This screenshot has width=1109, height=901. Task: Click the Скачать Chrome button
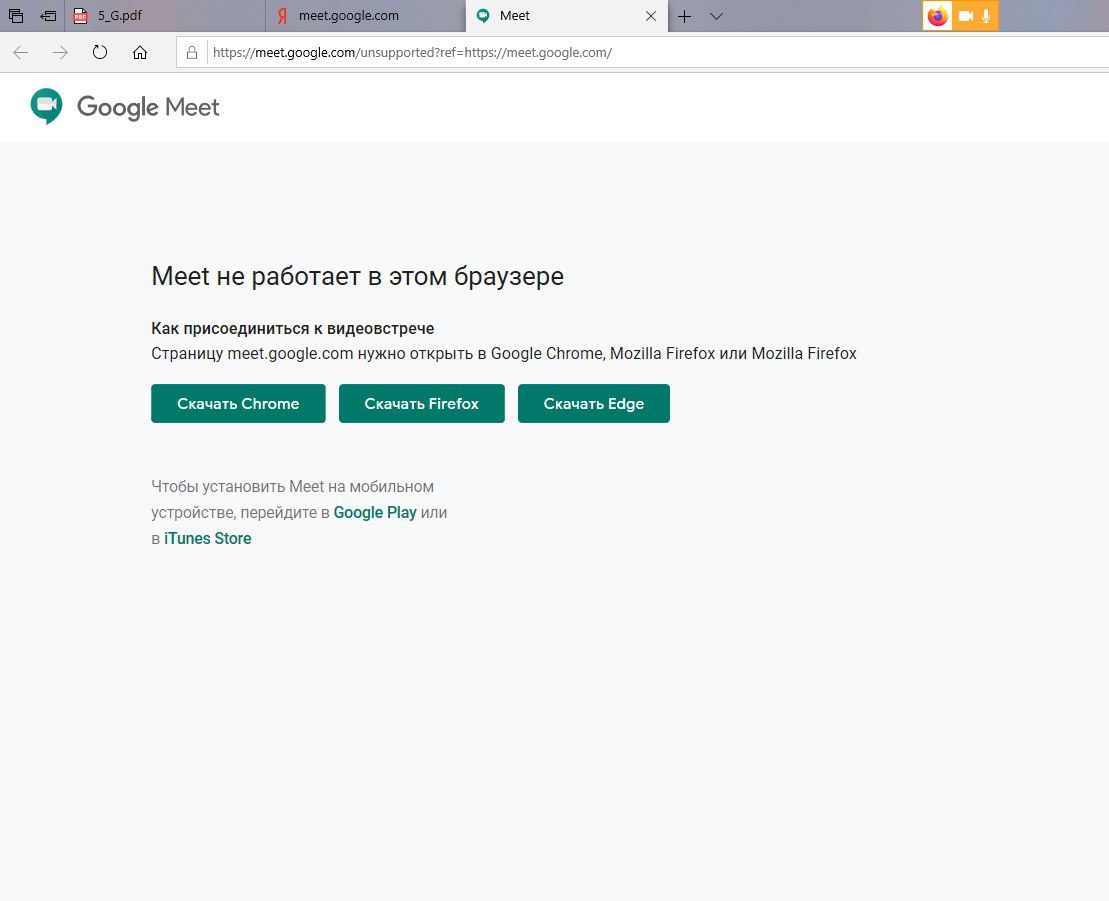click(238, 404)
